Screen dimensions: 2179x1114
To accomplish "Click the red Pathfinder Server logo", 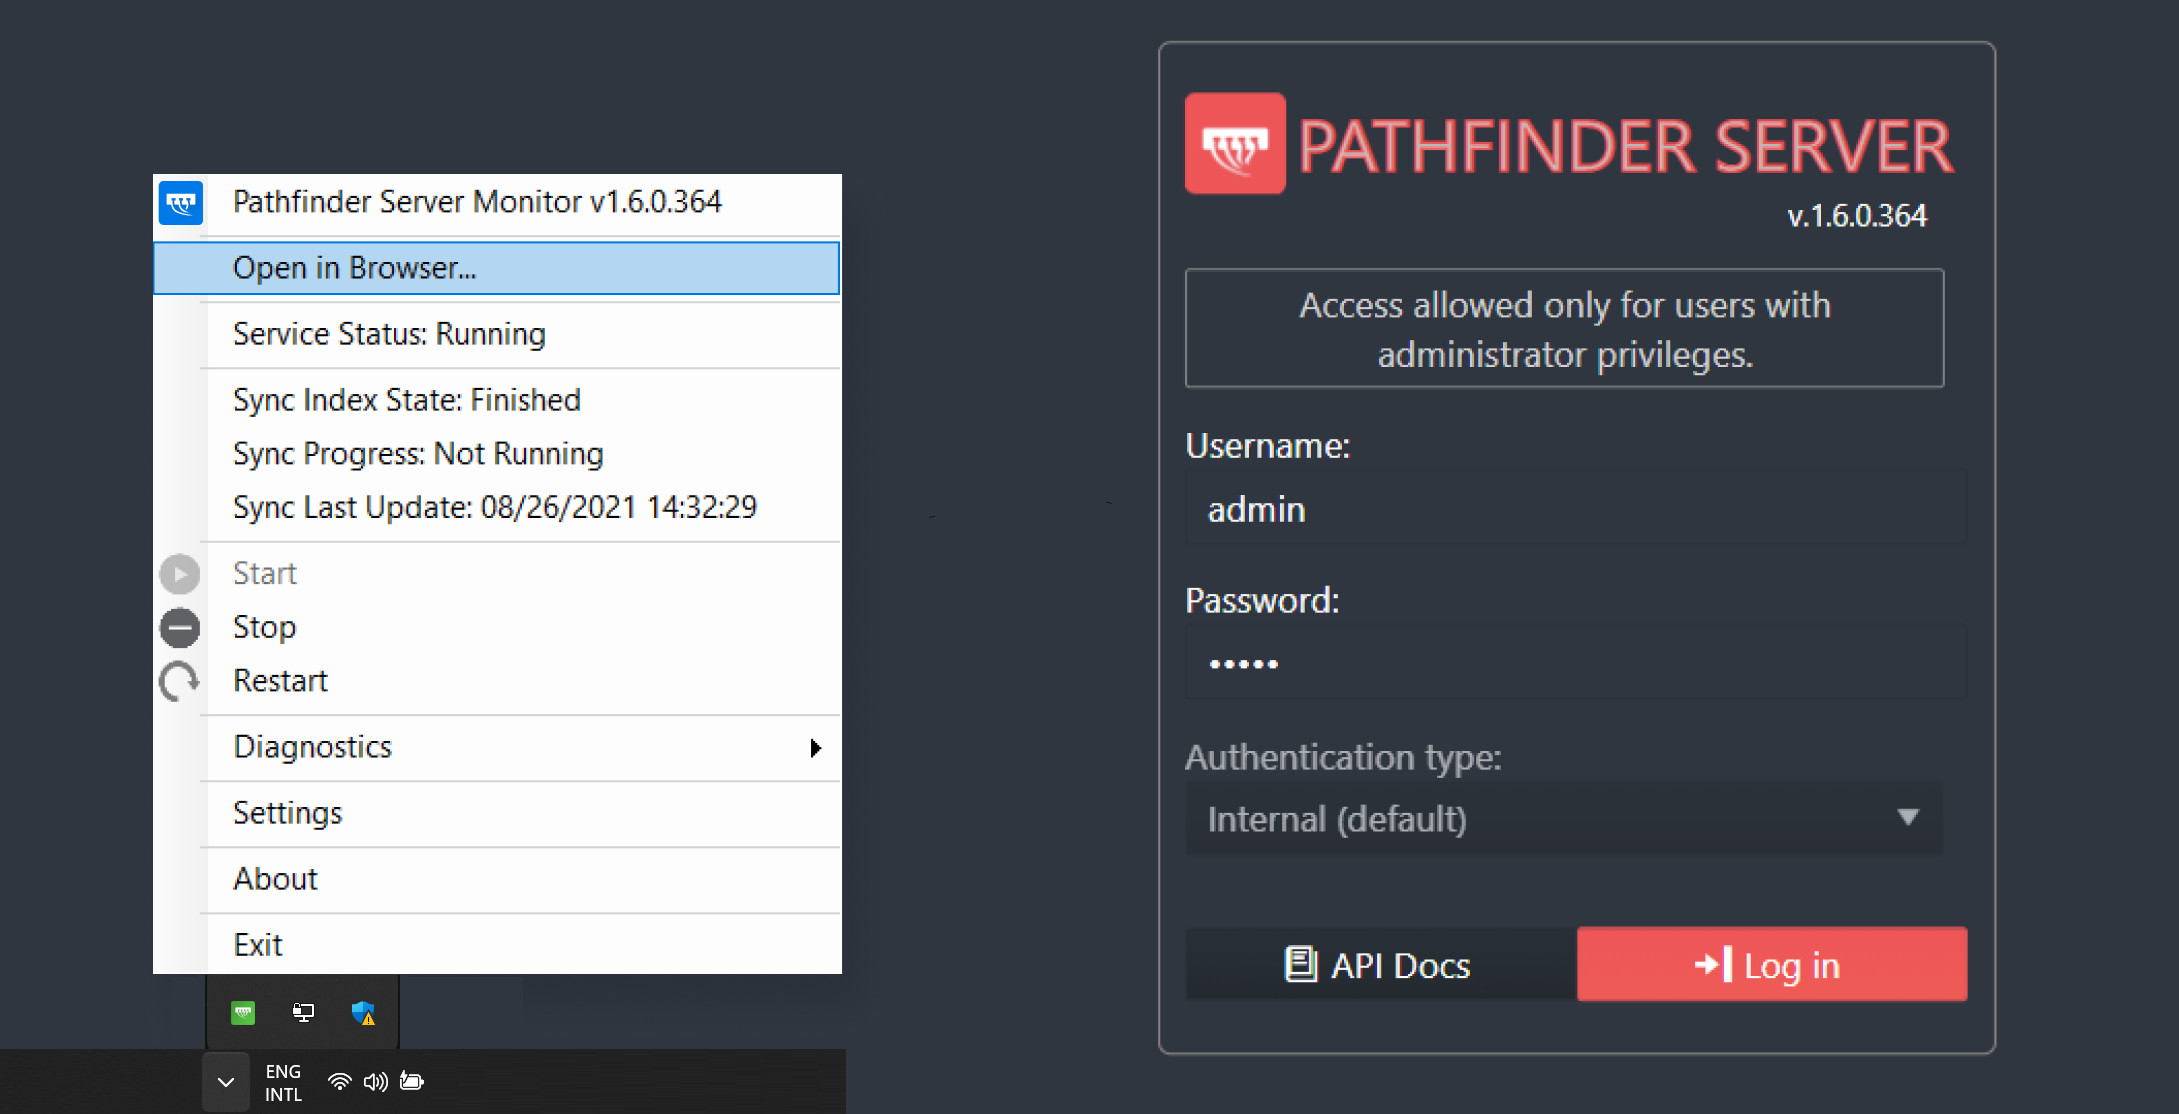I will [x=1235, y=144].
